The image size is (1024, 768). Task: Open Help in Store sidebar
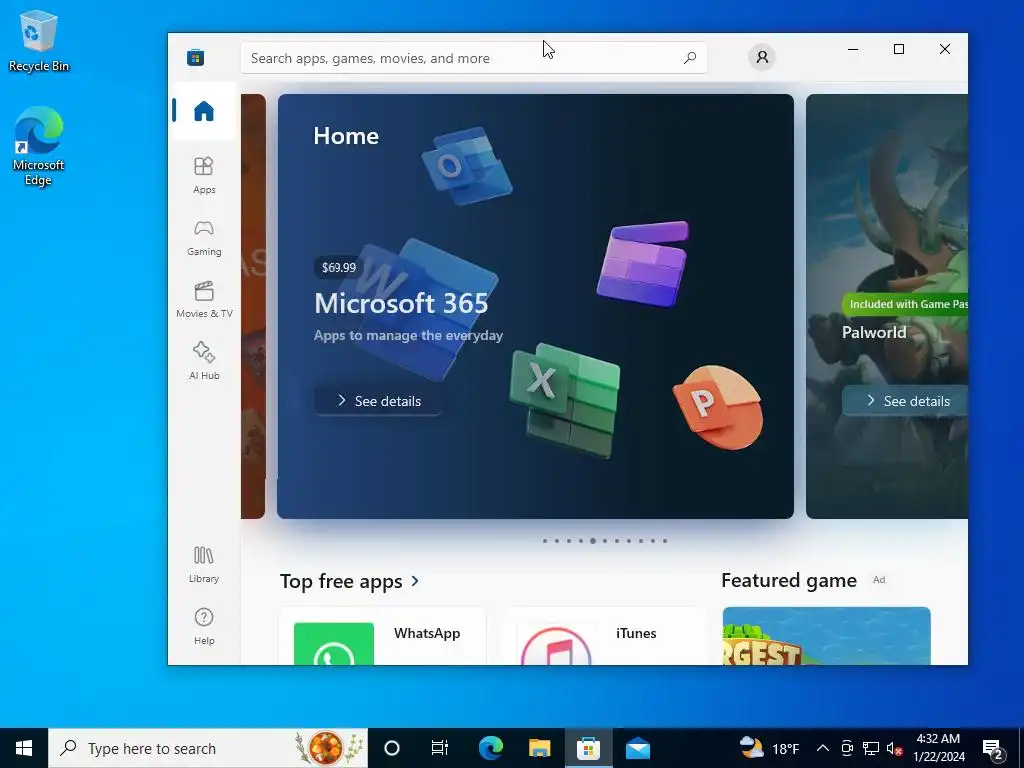(204, 626)
